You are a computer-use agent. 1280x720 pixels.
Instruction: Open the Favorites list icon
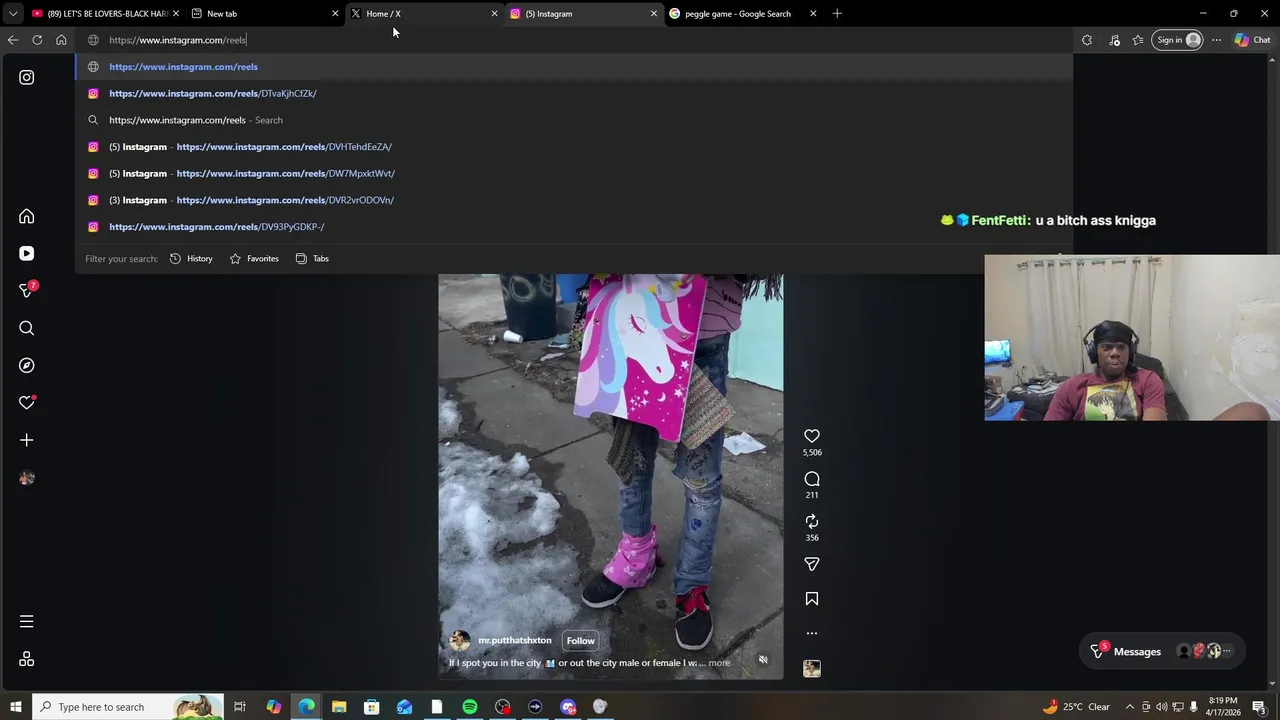coord(1138,40)
